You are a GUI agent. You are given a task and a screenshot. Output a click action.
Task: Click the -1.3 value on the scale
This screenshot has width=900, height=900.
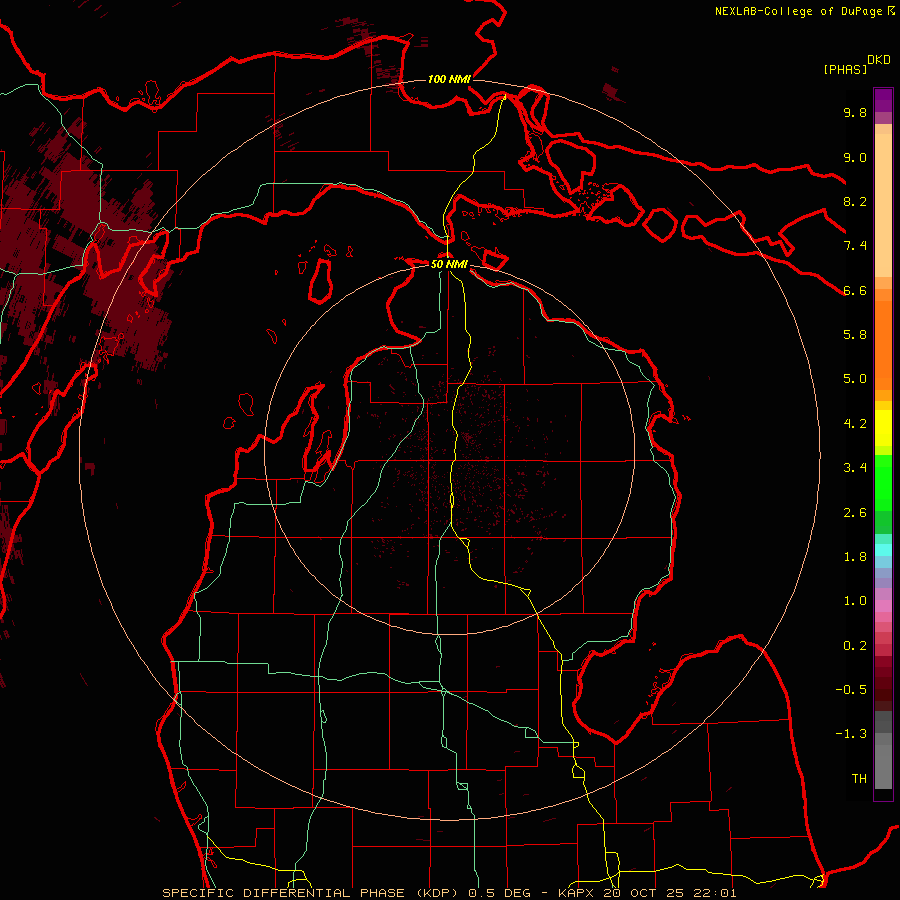(851, 734)
